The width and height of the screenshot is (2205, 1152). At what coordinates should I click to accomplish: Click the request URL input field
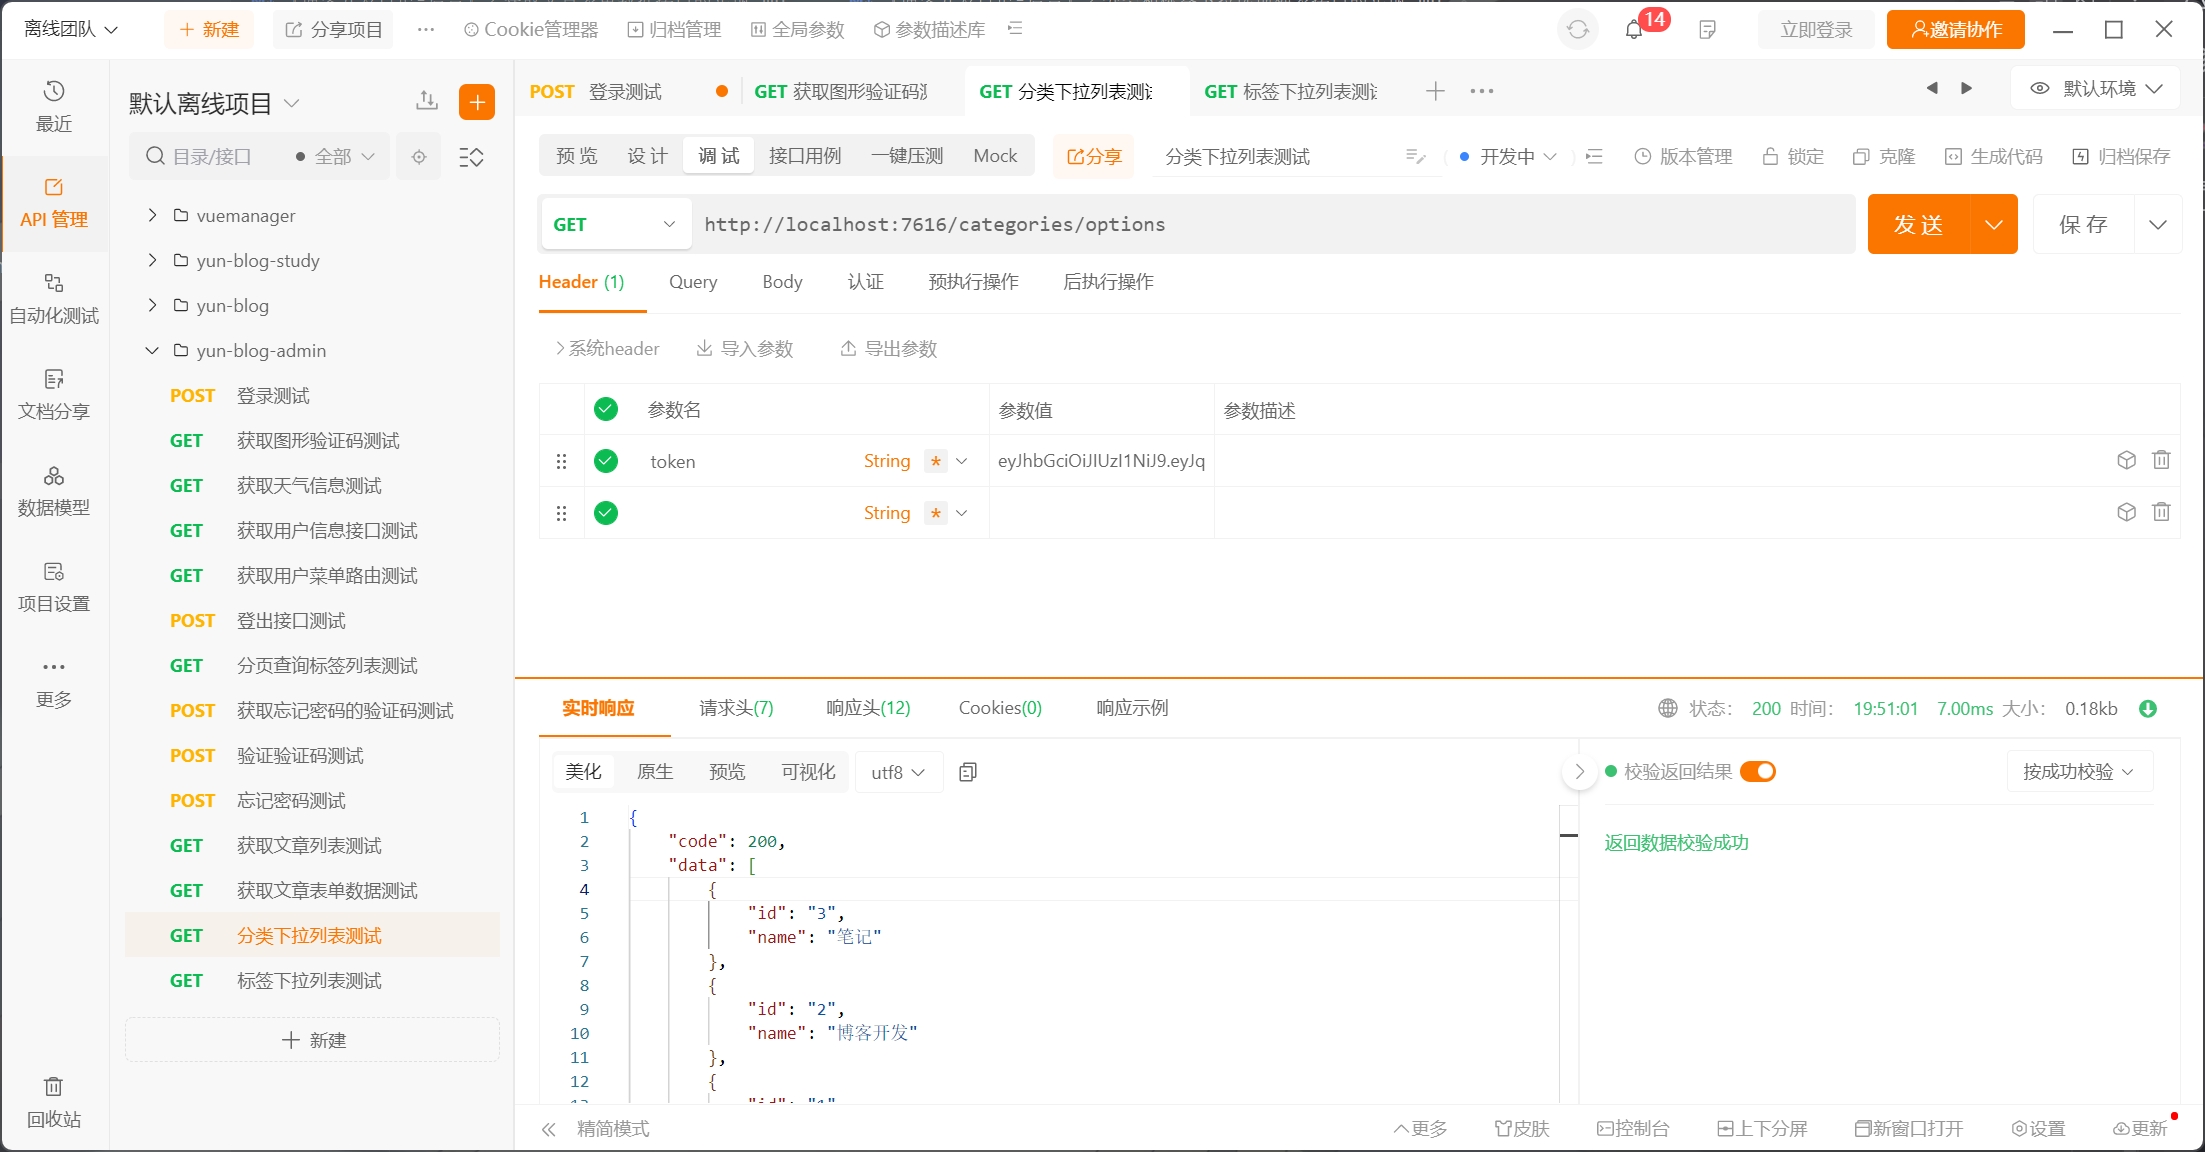click(1270, 225)
